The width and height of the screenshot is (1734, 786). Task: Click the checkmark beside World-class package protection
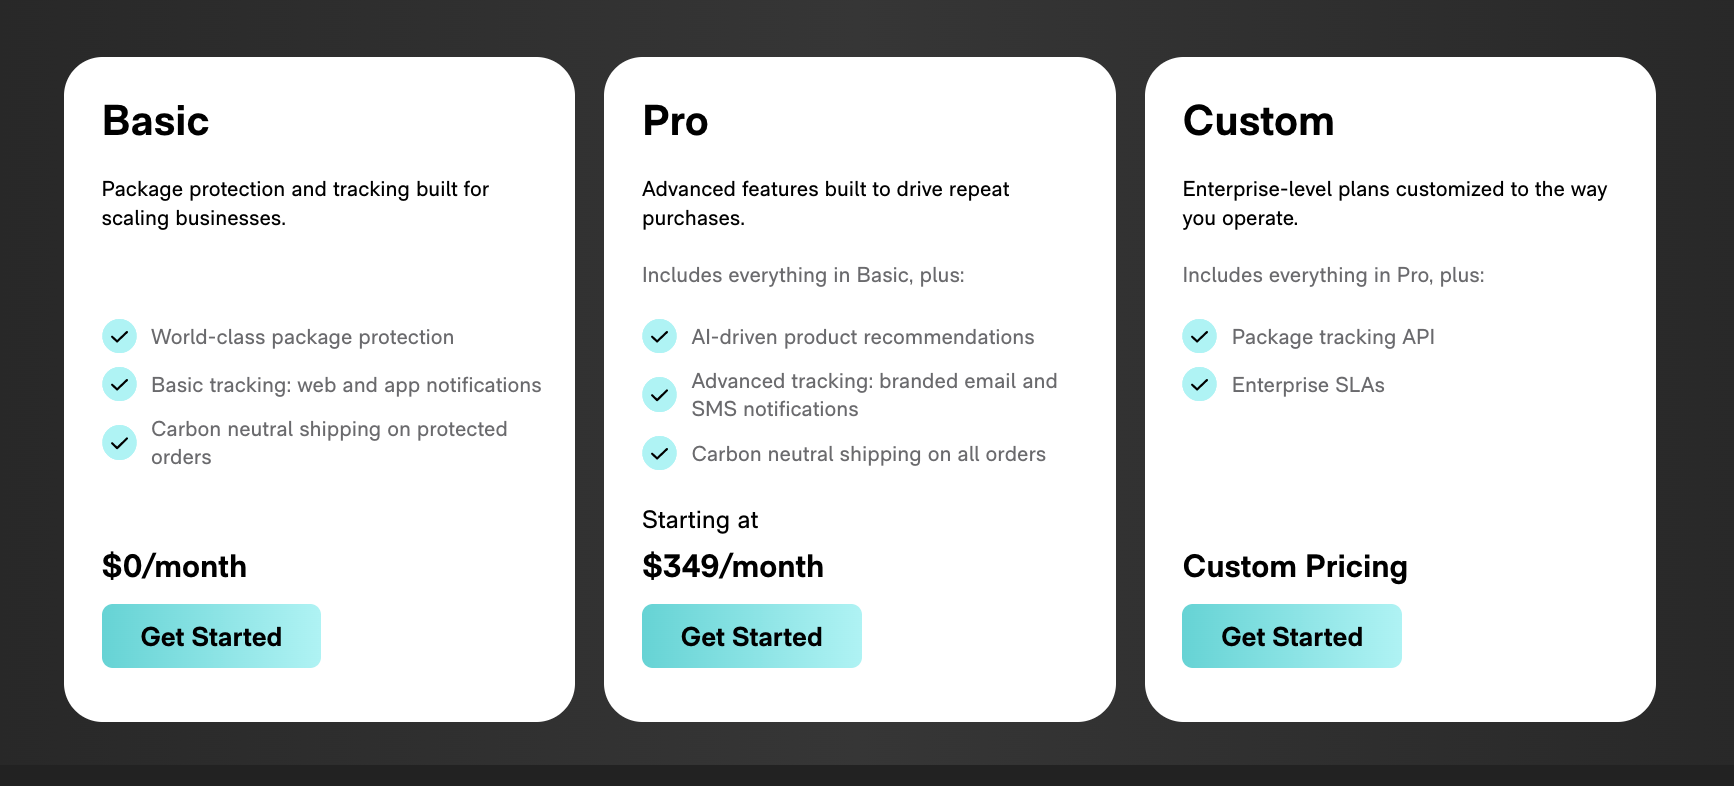[119, 336]
